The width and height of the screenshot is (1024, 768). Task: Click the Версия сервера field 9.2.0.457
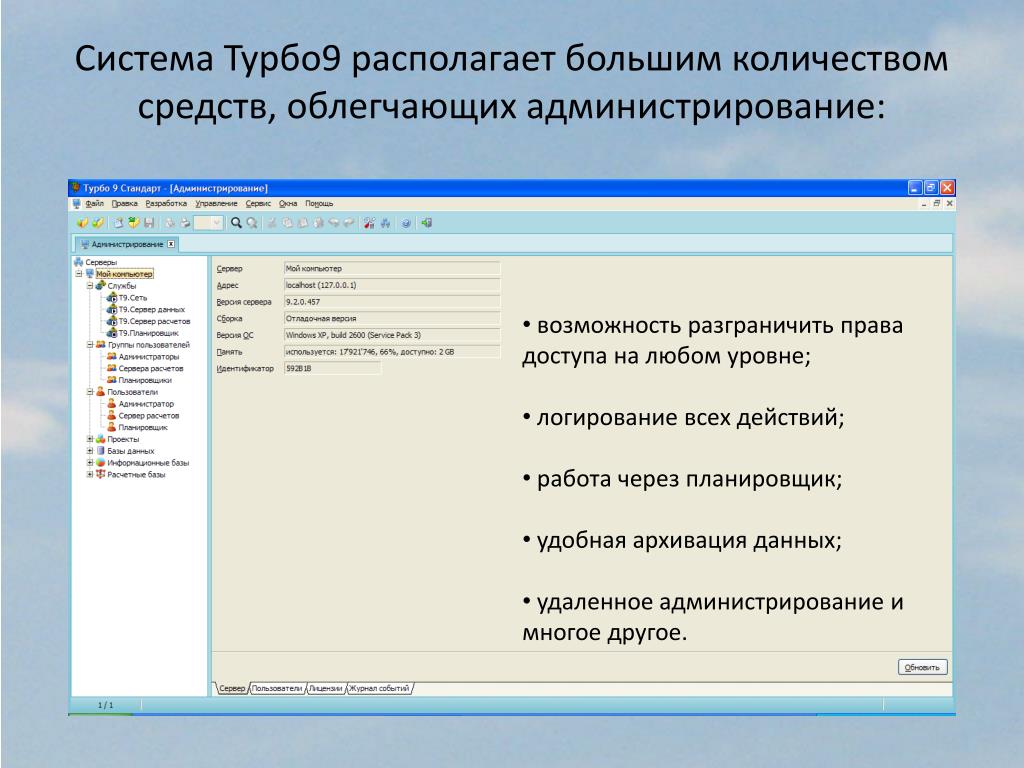(392, 302)
